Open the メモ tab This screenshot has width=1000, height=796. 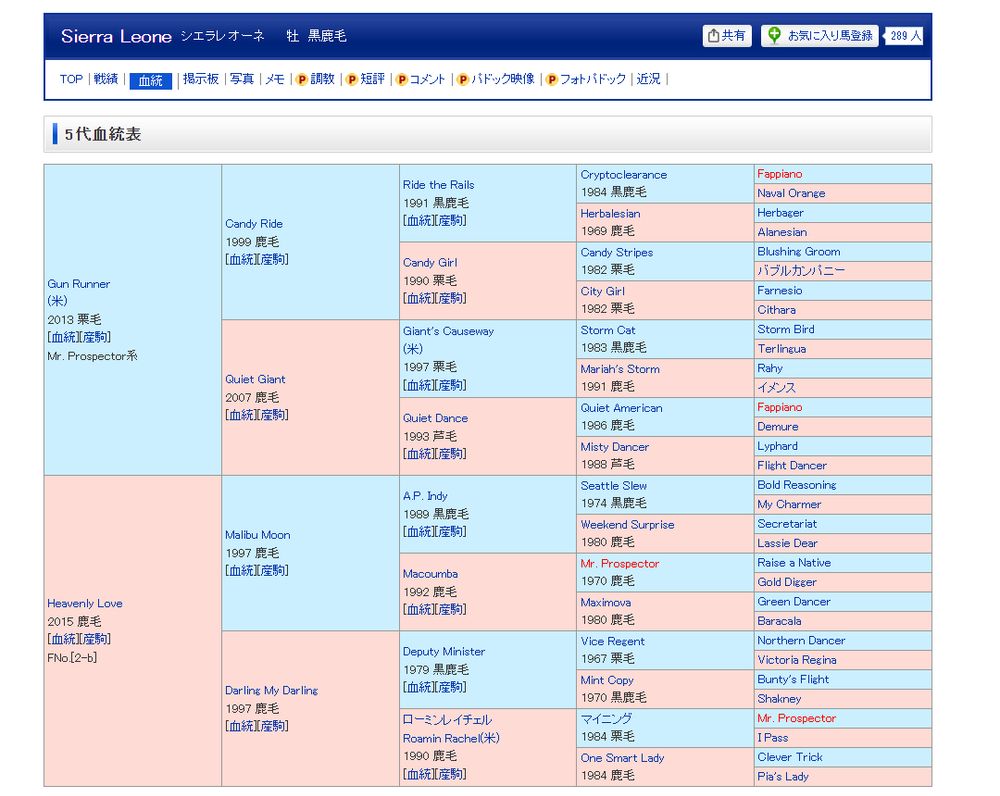(x=275, y=79)
